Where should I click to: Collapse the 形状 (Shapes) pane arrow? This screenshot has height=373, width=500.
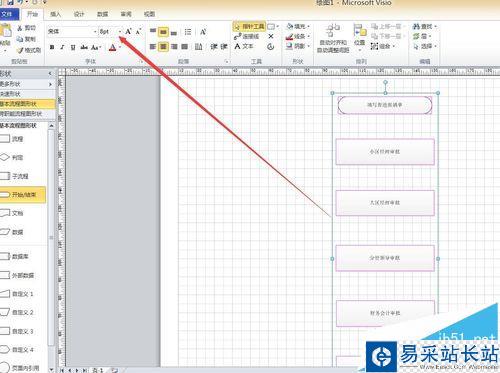tap(50, 73)
